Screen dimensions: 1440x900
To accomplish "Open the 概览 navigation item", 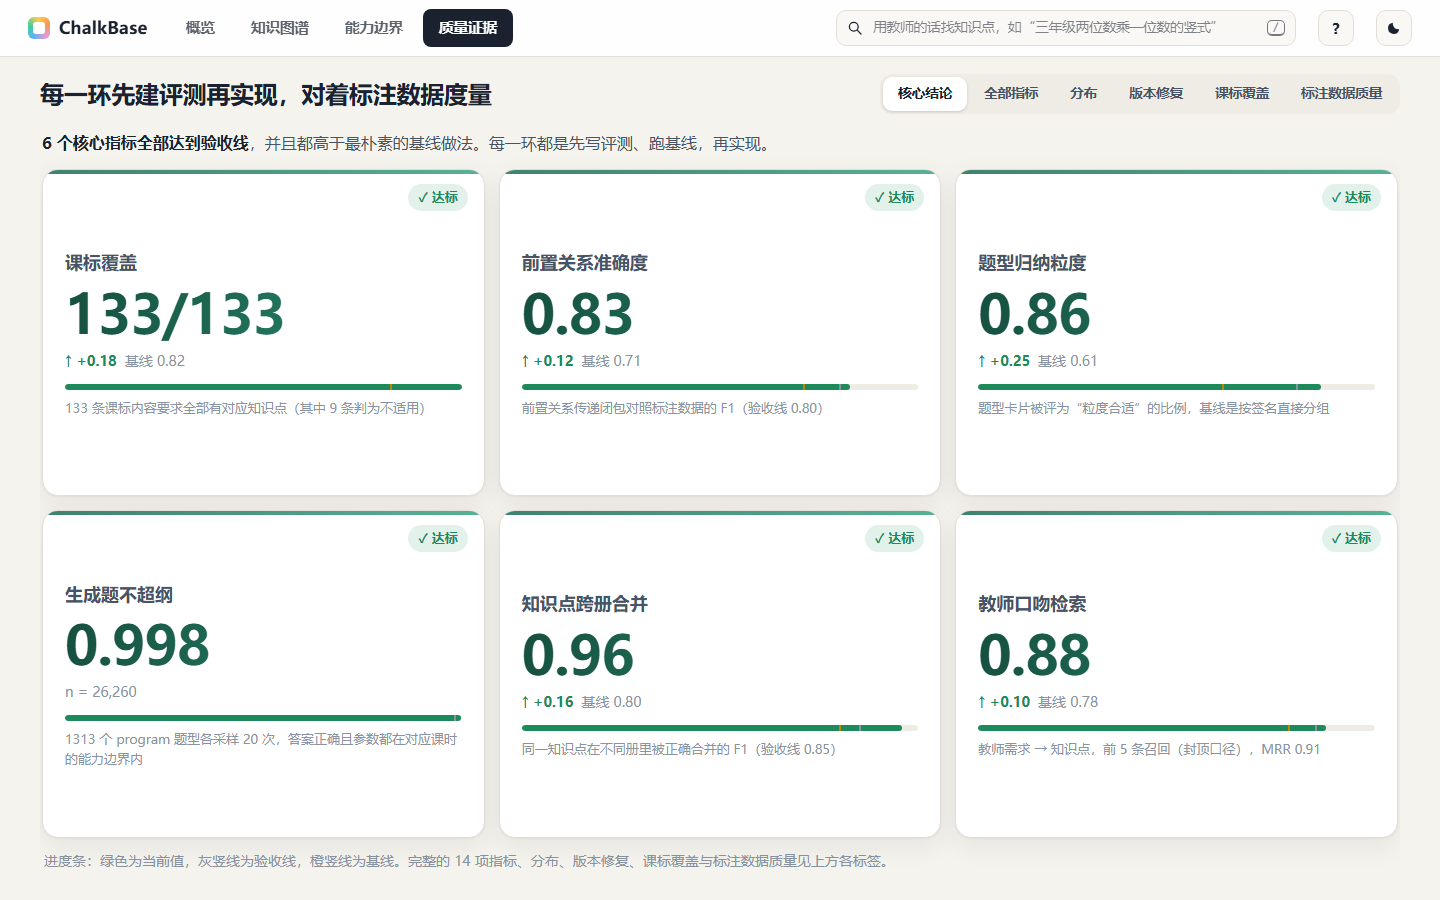I will [x=200, y=28].
